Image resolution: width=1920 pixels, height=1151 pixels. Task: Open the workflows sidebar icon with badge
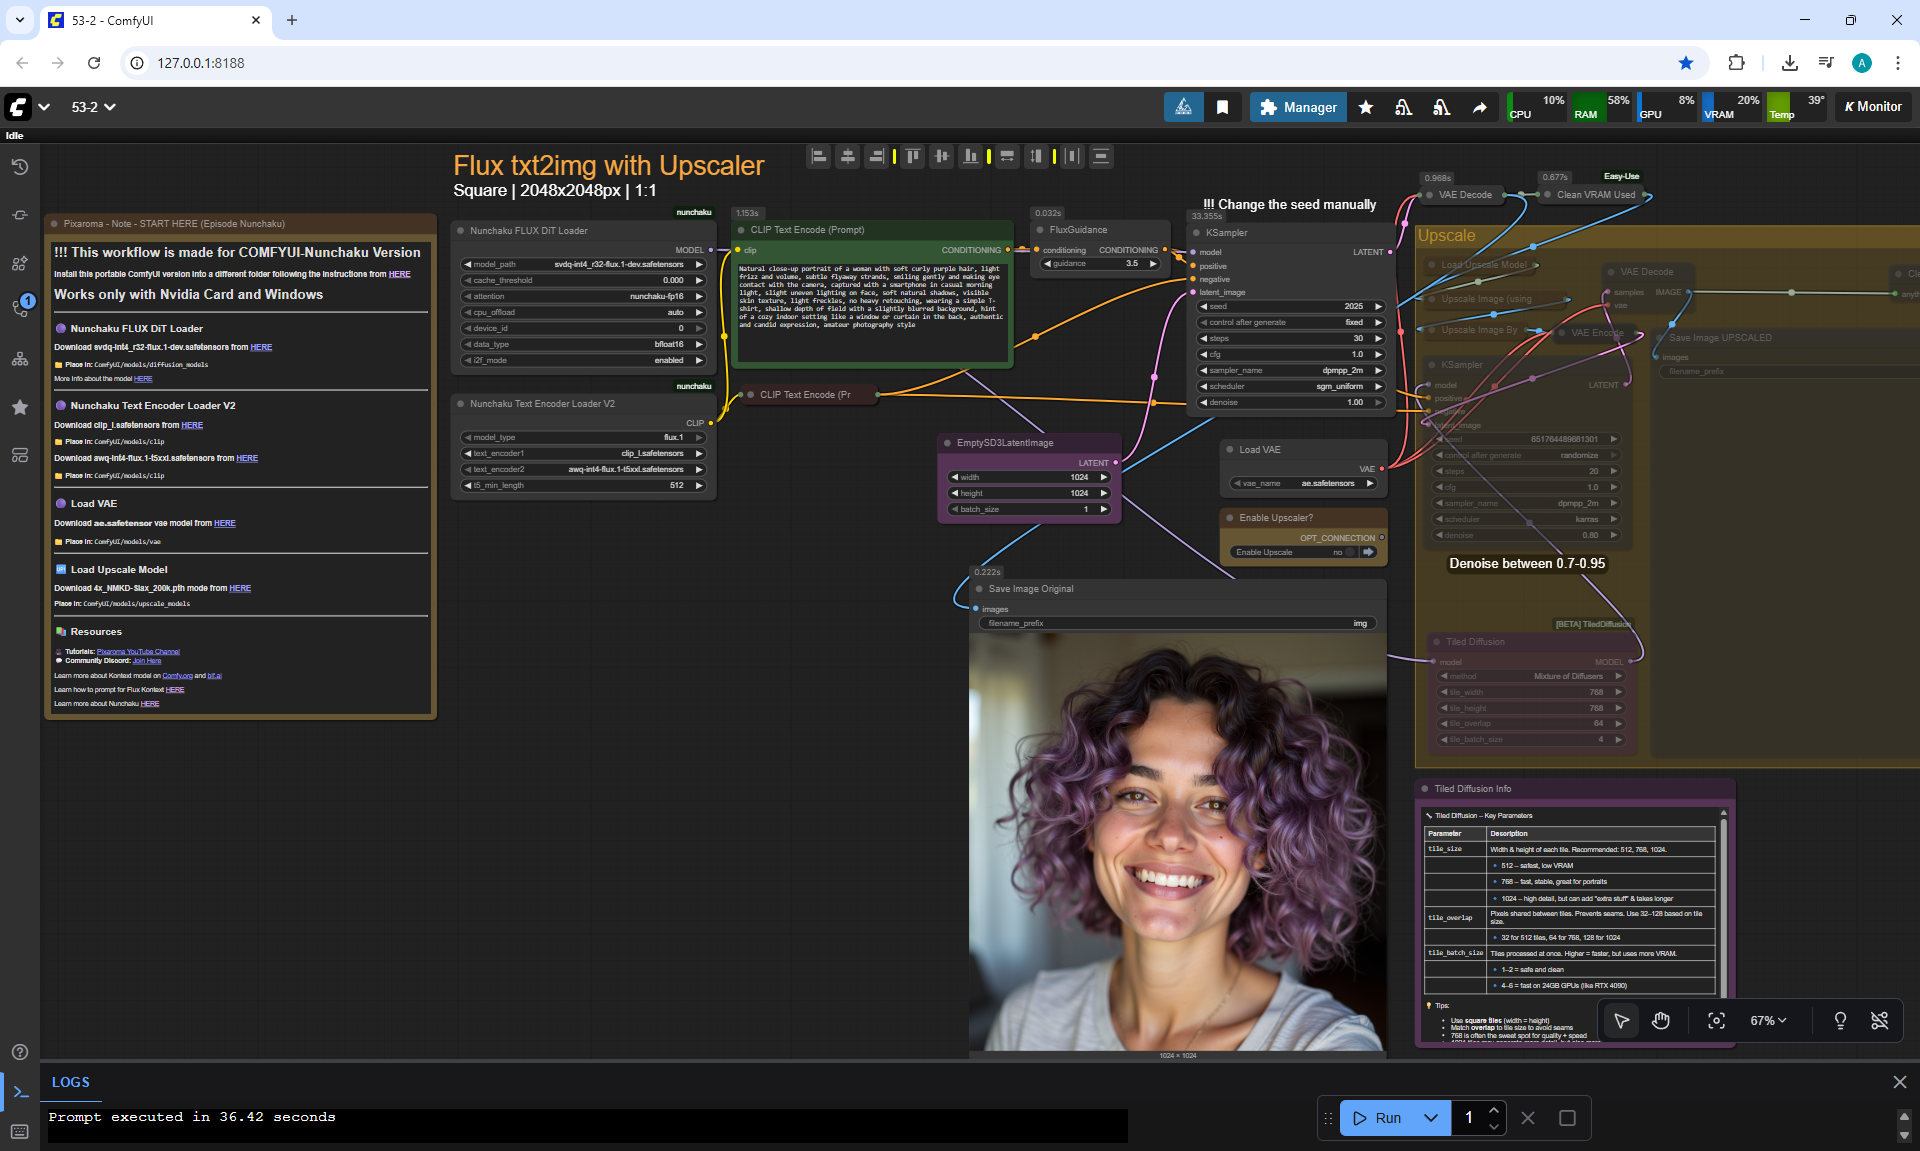click(x=20, y=307)
